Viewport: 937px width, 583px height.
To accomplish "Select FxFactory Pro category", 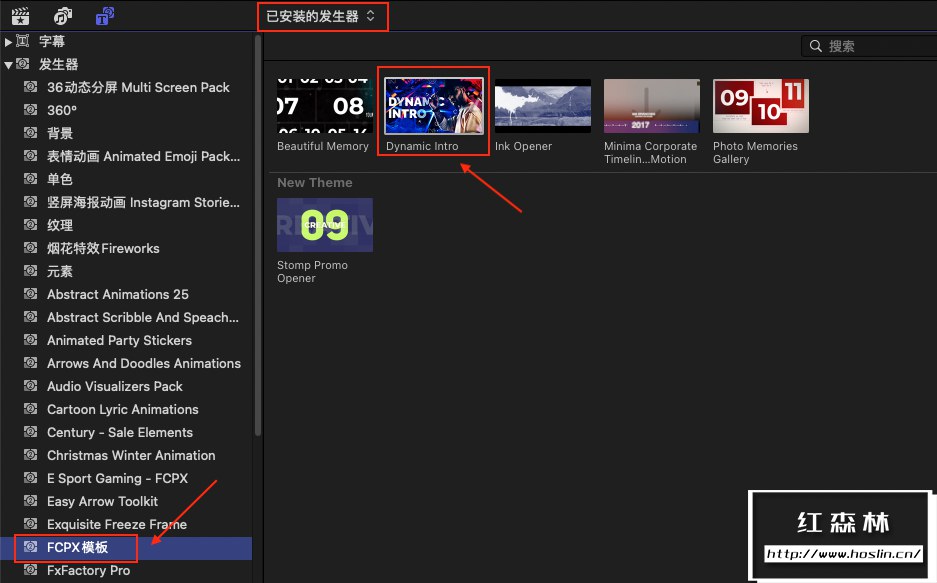I will tap(126, 570).
